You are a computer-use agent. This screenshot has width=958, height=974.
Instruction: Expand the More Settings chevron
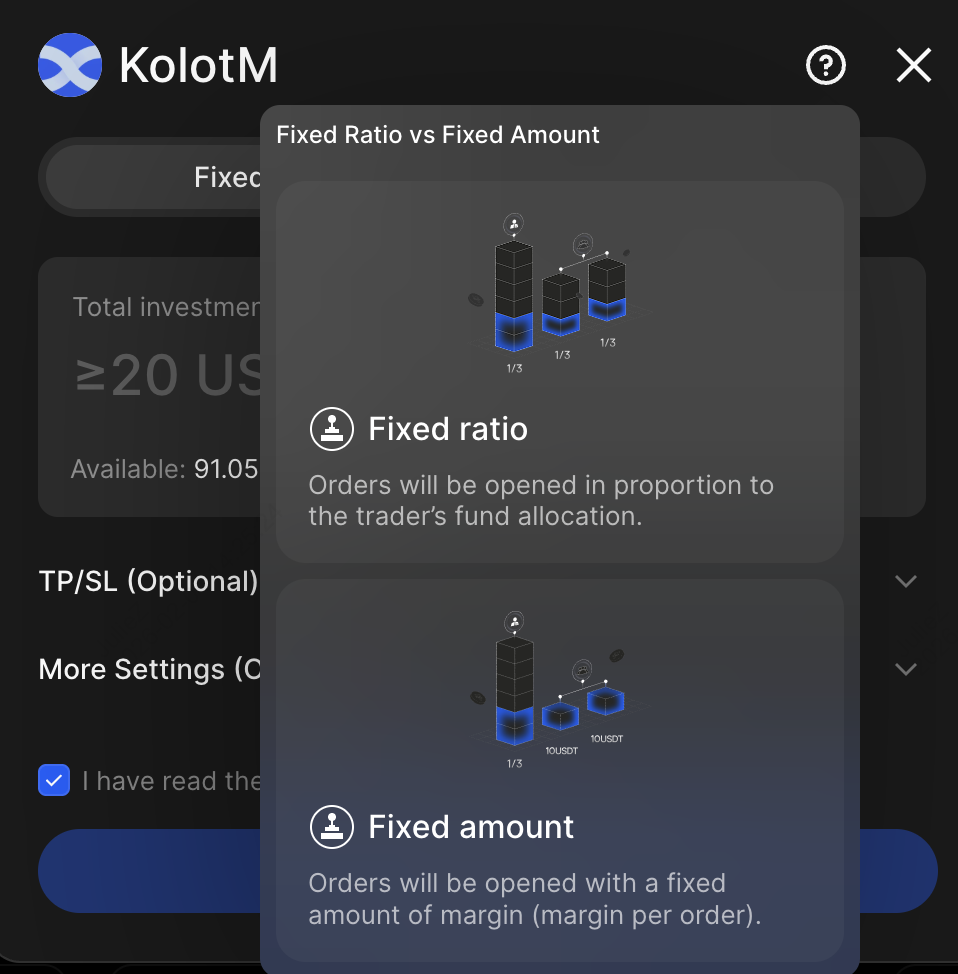click(906, 669)
